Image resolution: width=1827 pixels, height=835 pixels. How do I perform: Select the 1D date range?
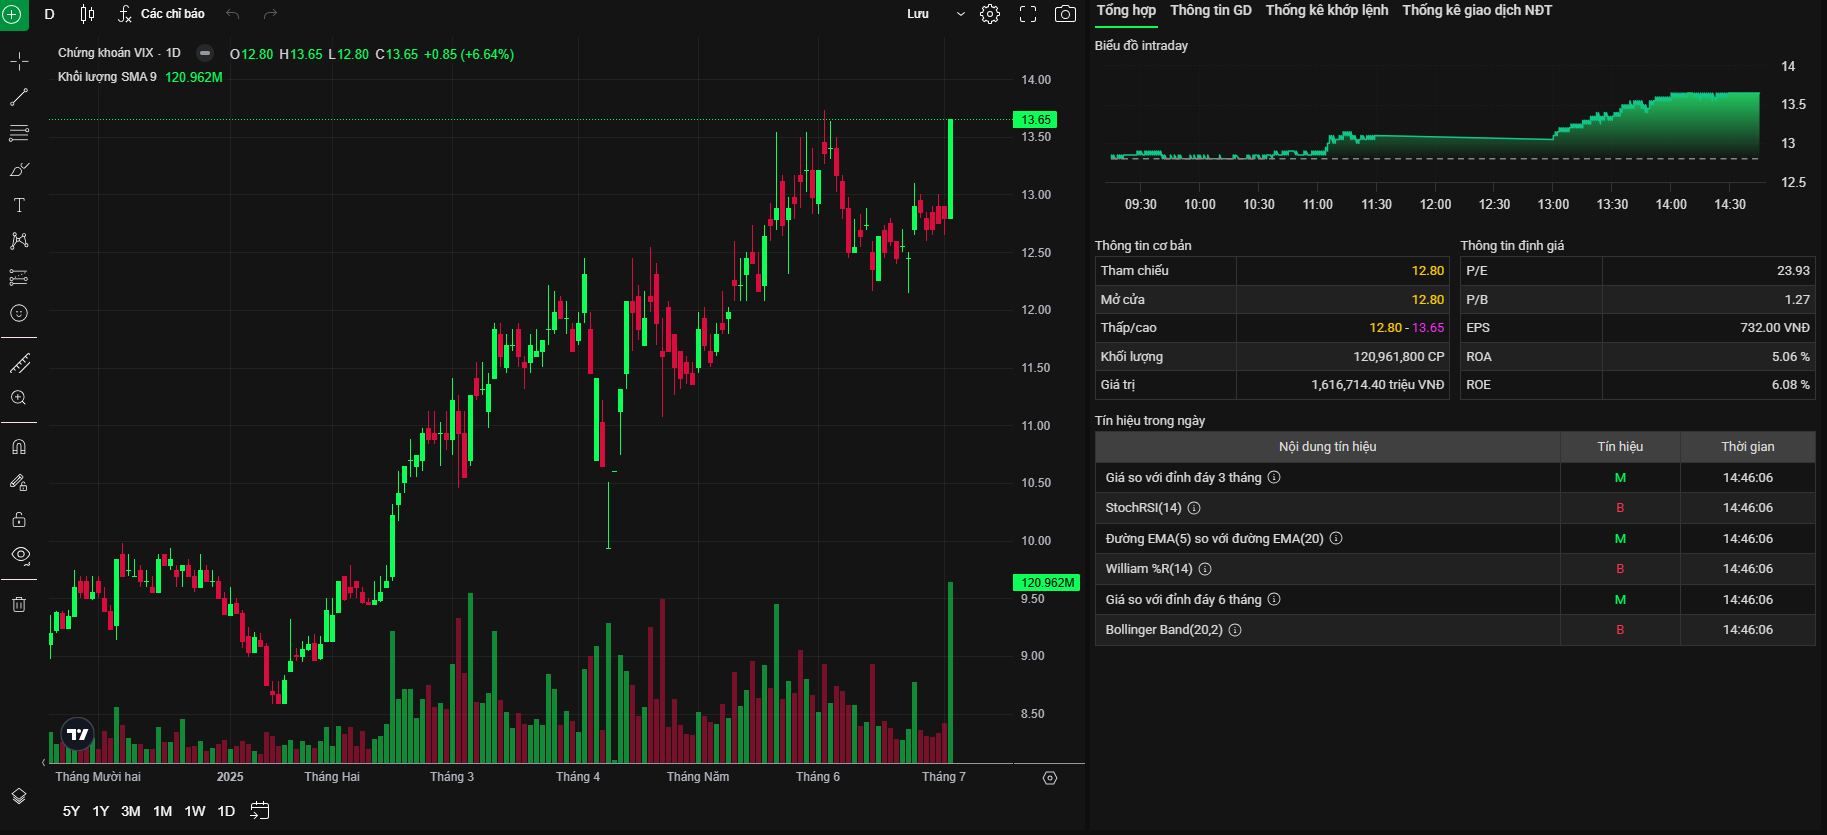[x=226, y=811]
